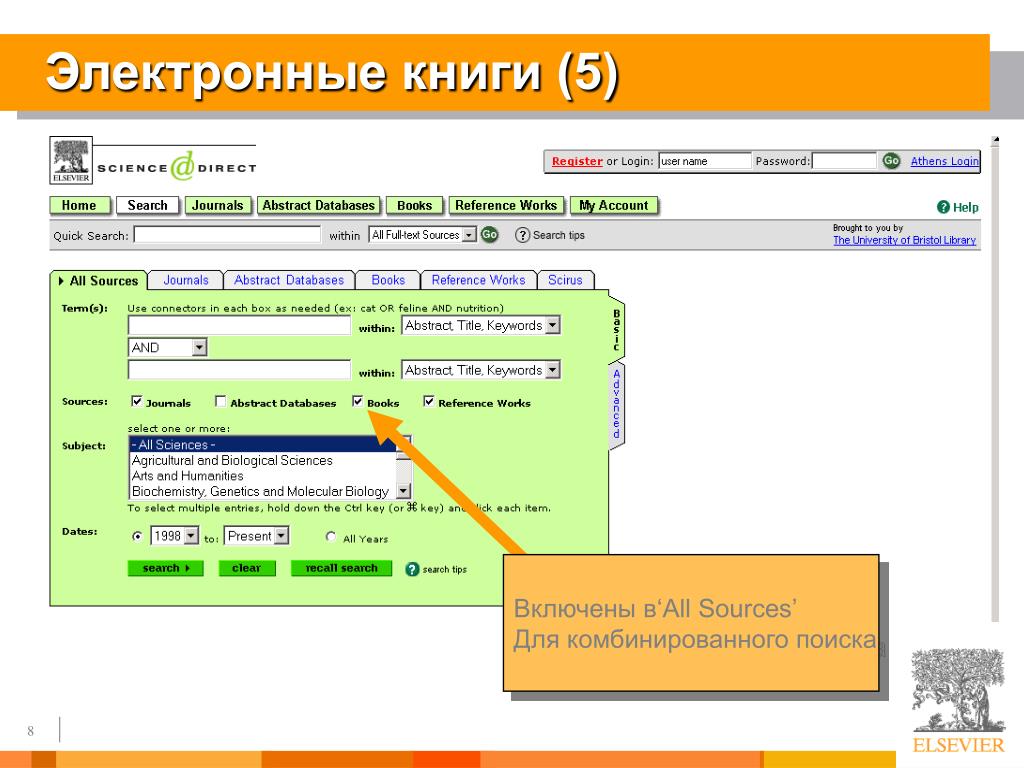Click the Subject list scroll down arrow
The width and height of the screenshot is (1024, 768).
pos(404,490)
